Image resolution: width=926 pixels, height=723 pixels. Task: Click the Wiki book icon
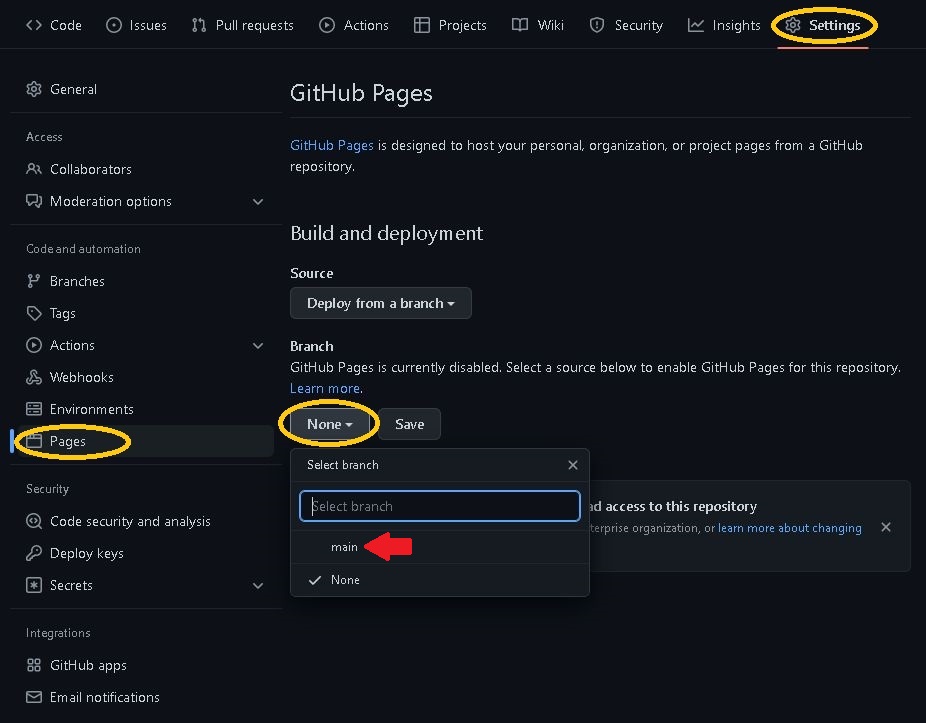[x=520, y=25]
